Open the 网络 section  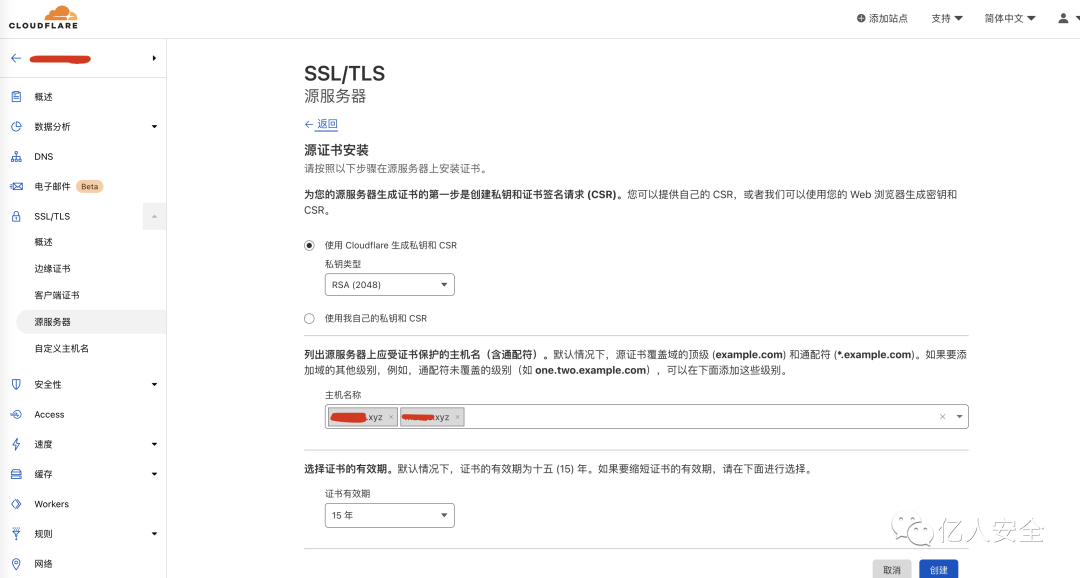click(x=44, y=564)
